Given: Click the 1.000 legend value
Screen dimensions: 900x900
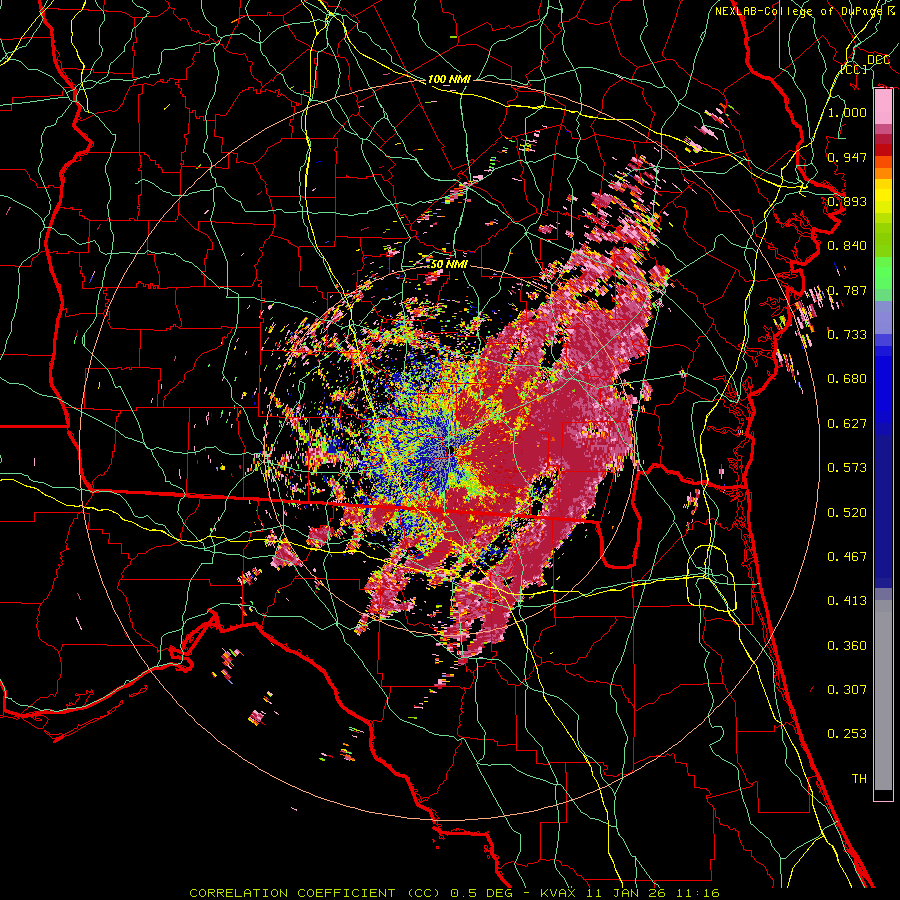Looking at the screenshot, I should [x=847, y=112].
